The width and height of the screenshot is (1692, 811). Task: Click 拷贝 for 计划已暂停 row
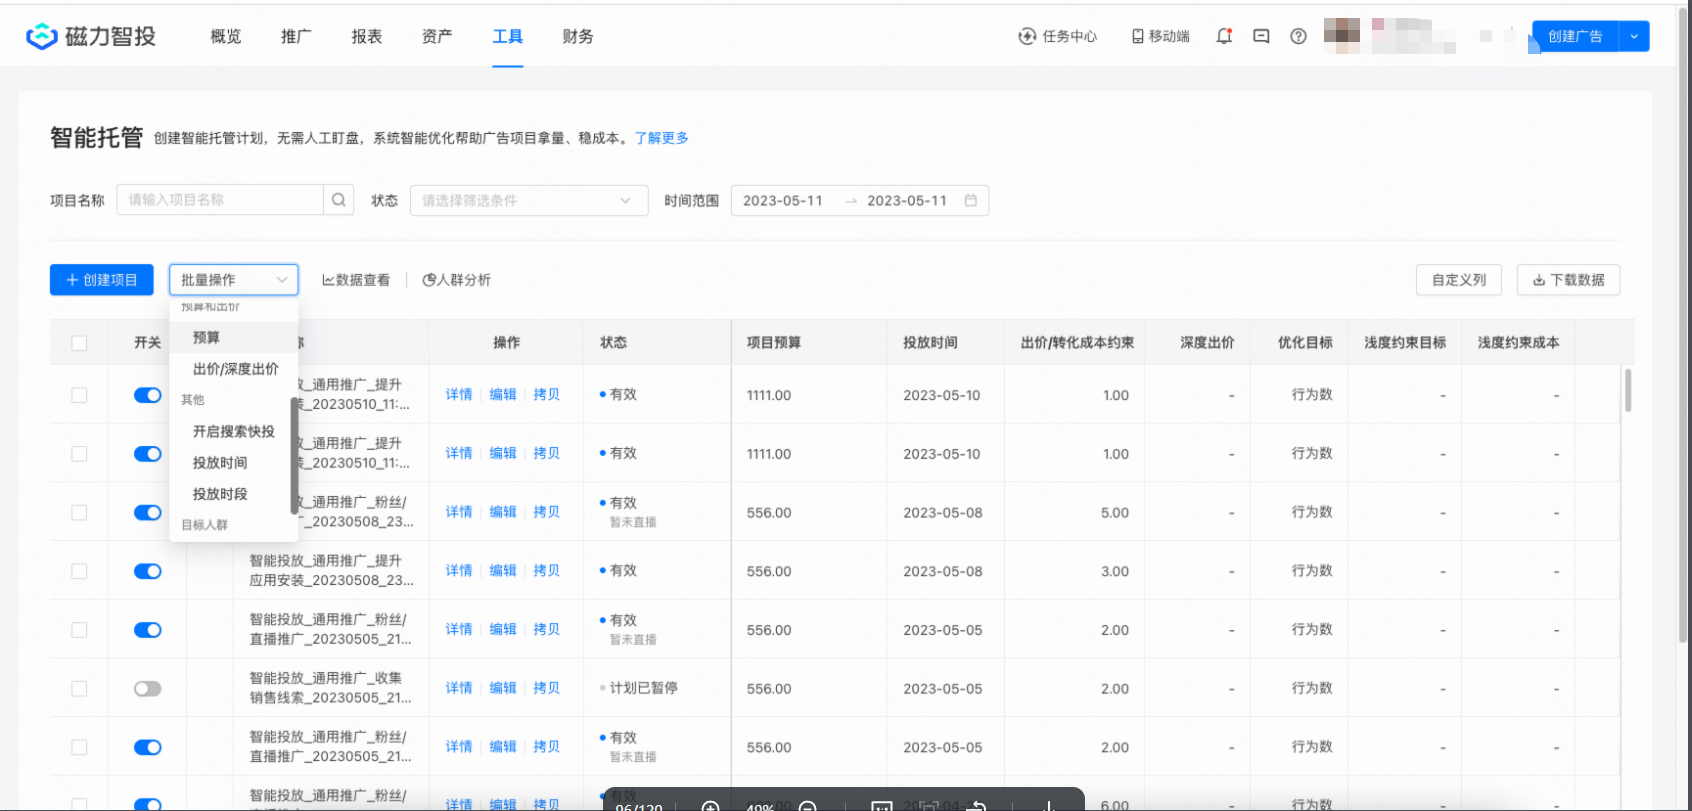(547, 688)
